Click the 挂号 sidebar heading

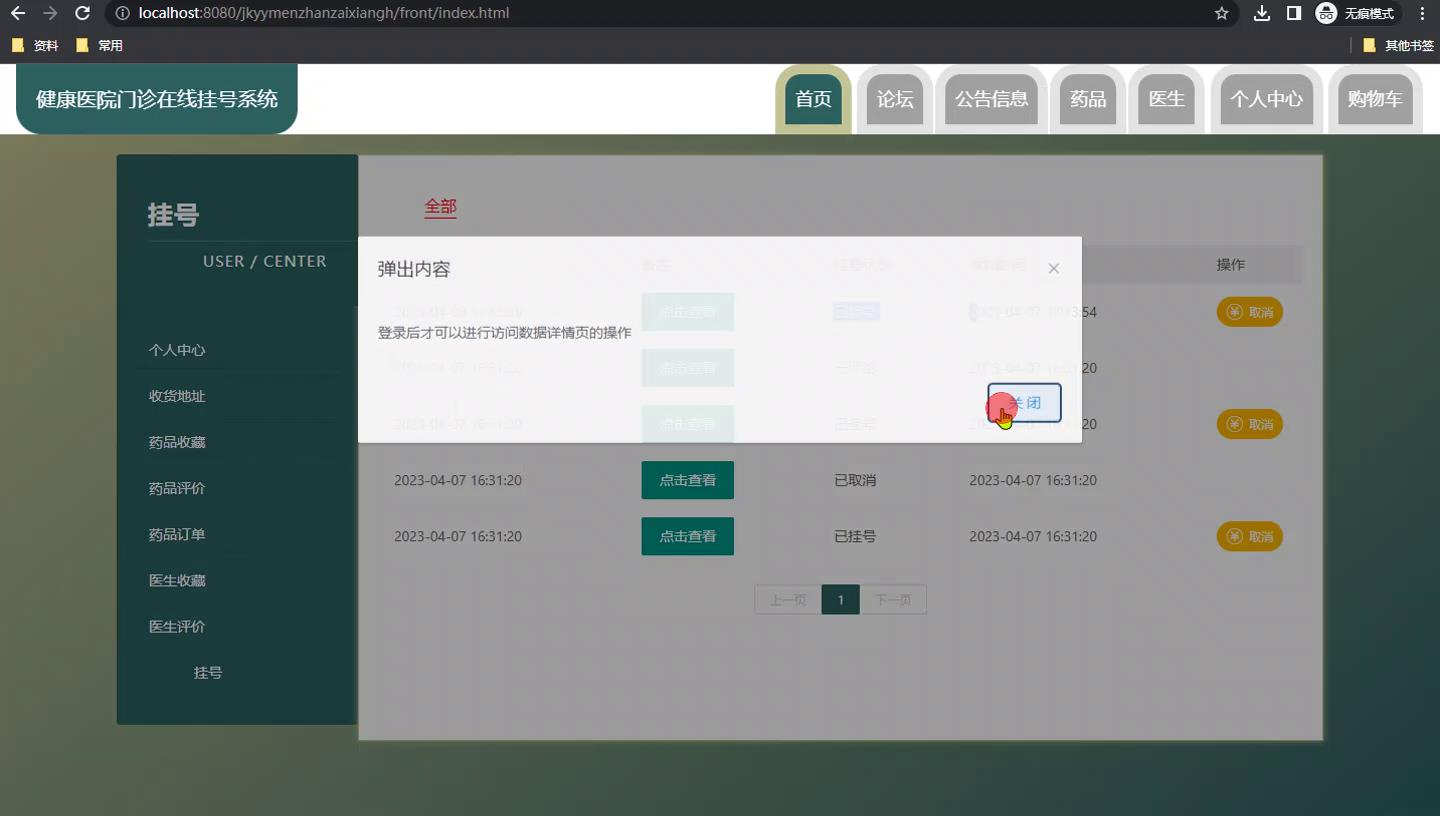(x=173, y=214)
